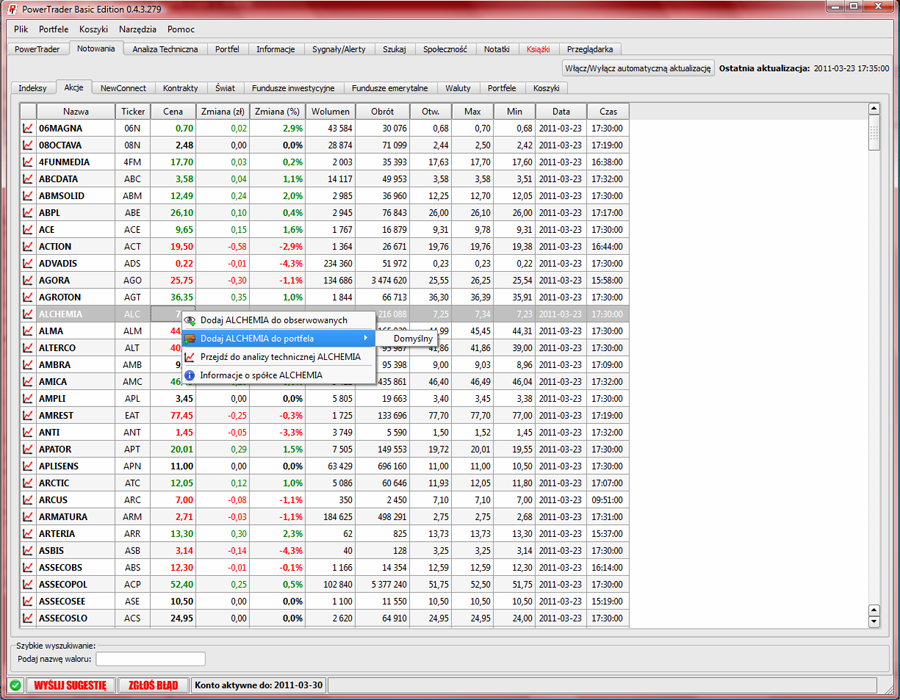Click ZGŁOŚ BŁĄD button
The height and width of the screenshot is (700, 900).
point(153,685)
